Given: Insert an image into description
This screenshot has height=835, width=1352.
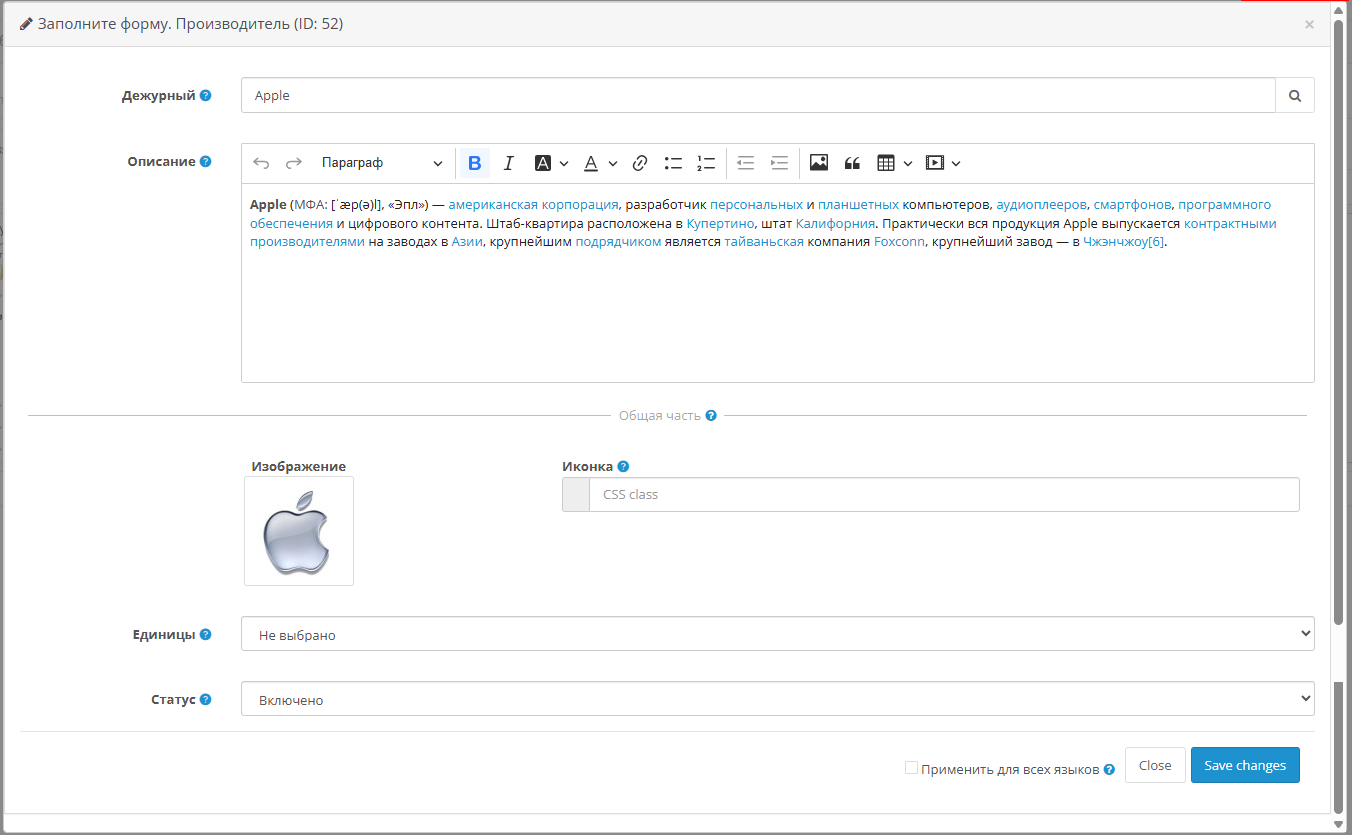Looking at the screenshot, I should [819, 163].
